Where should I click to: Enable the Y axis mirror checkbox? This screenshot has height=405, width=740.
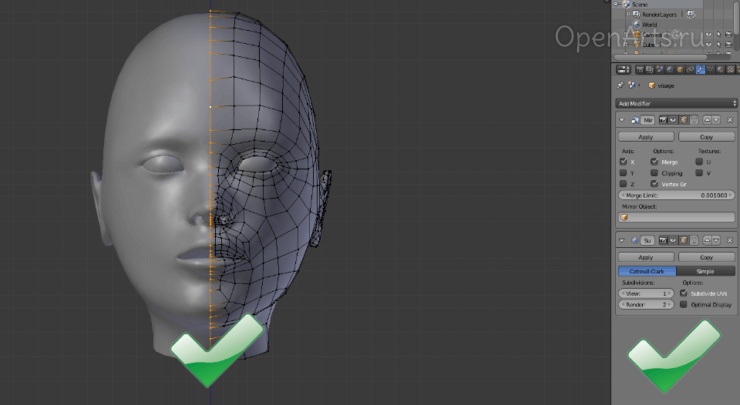(624, 172)
